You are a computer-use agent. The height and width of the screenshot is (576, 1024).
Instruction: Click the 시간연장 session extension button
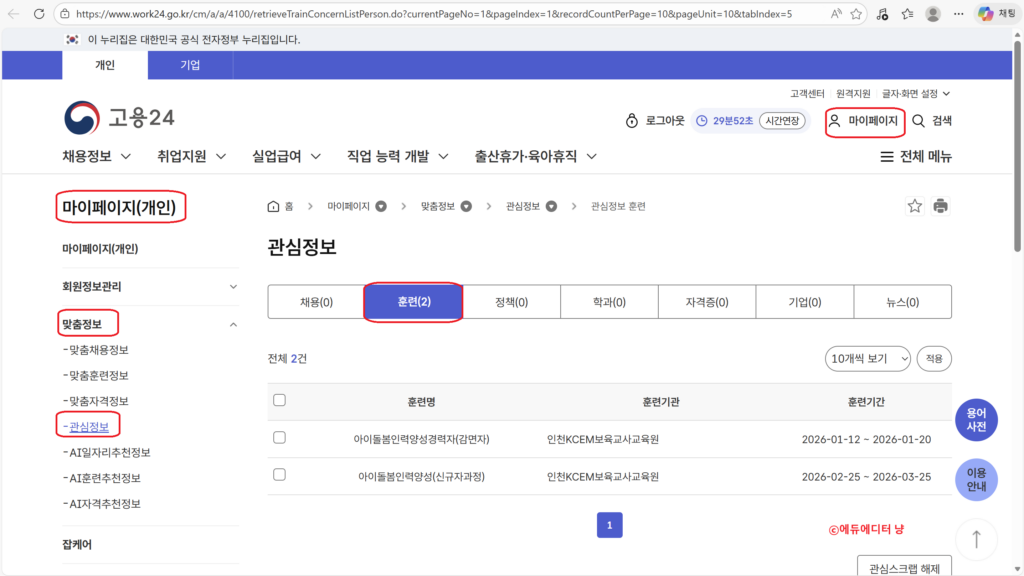pyautogui.click(x=781, y=121)
